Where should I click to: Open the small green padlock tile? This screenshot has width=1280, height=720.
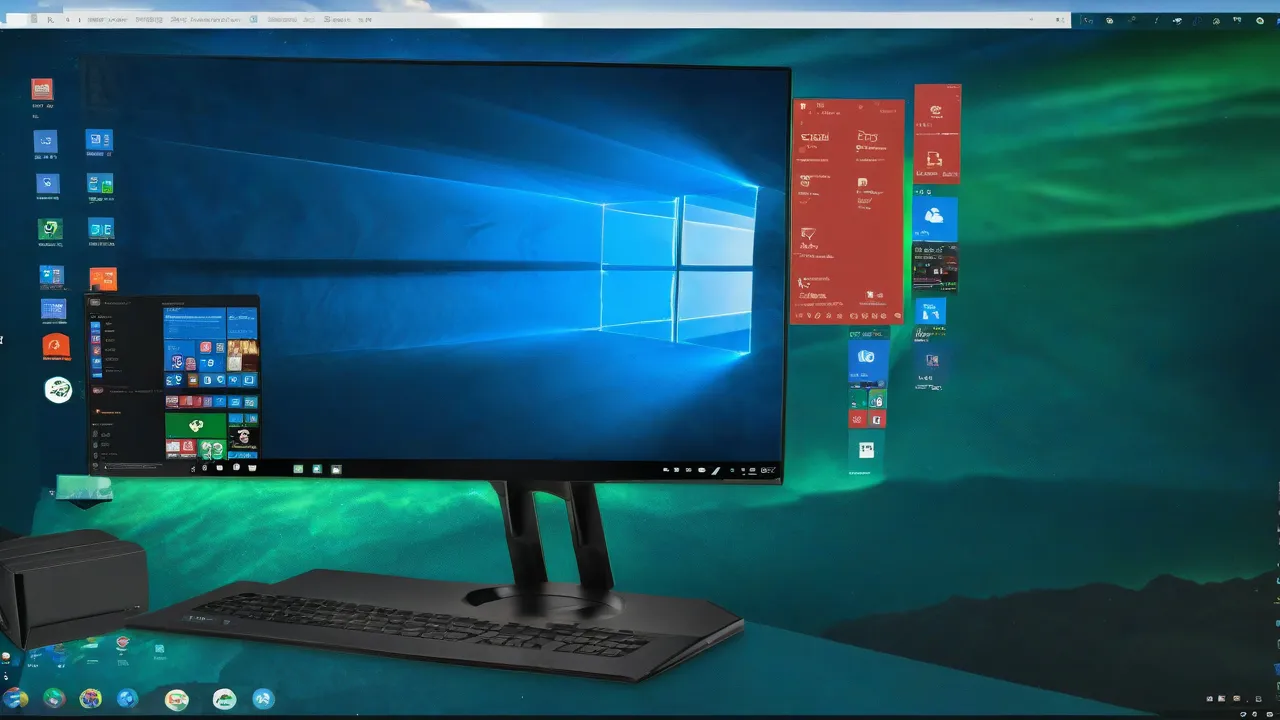click(877, 400)
